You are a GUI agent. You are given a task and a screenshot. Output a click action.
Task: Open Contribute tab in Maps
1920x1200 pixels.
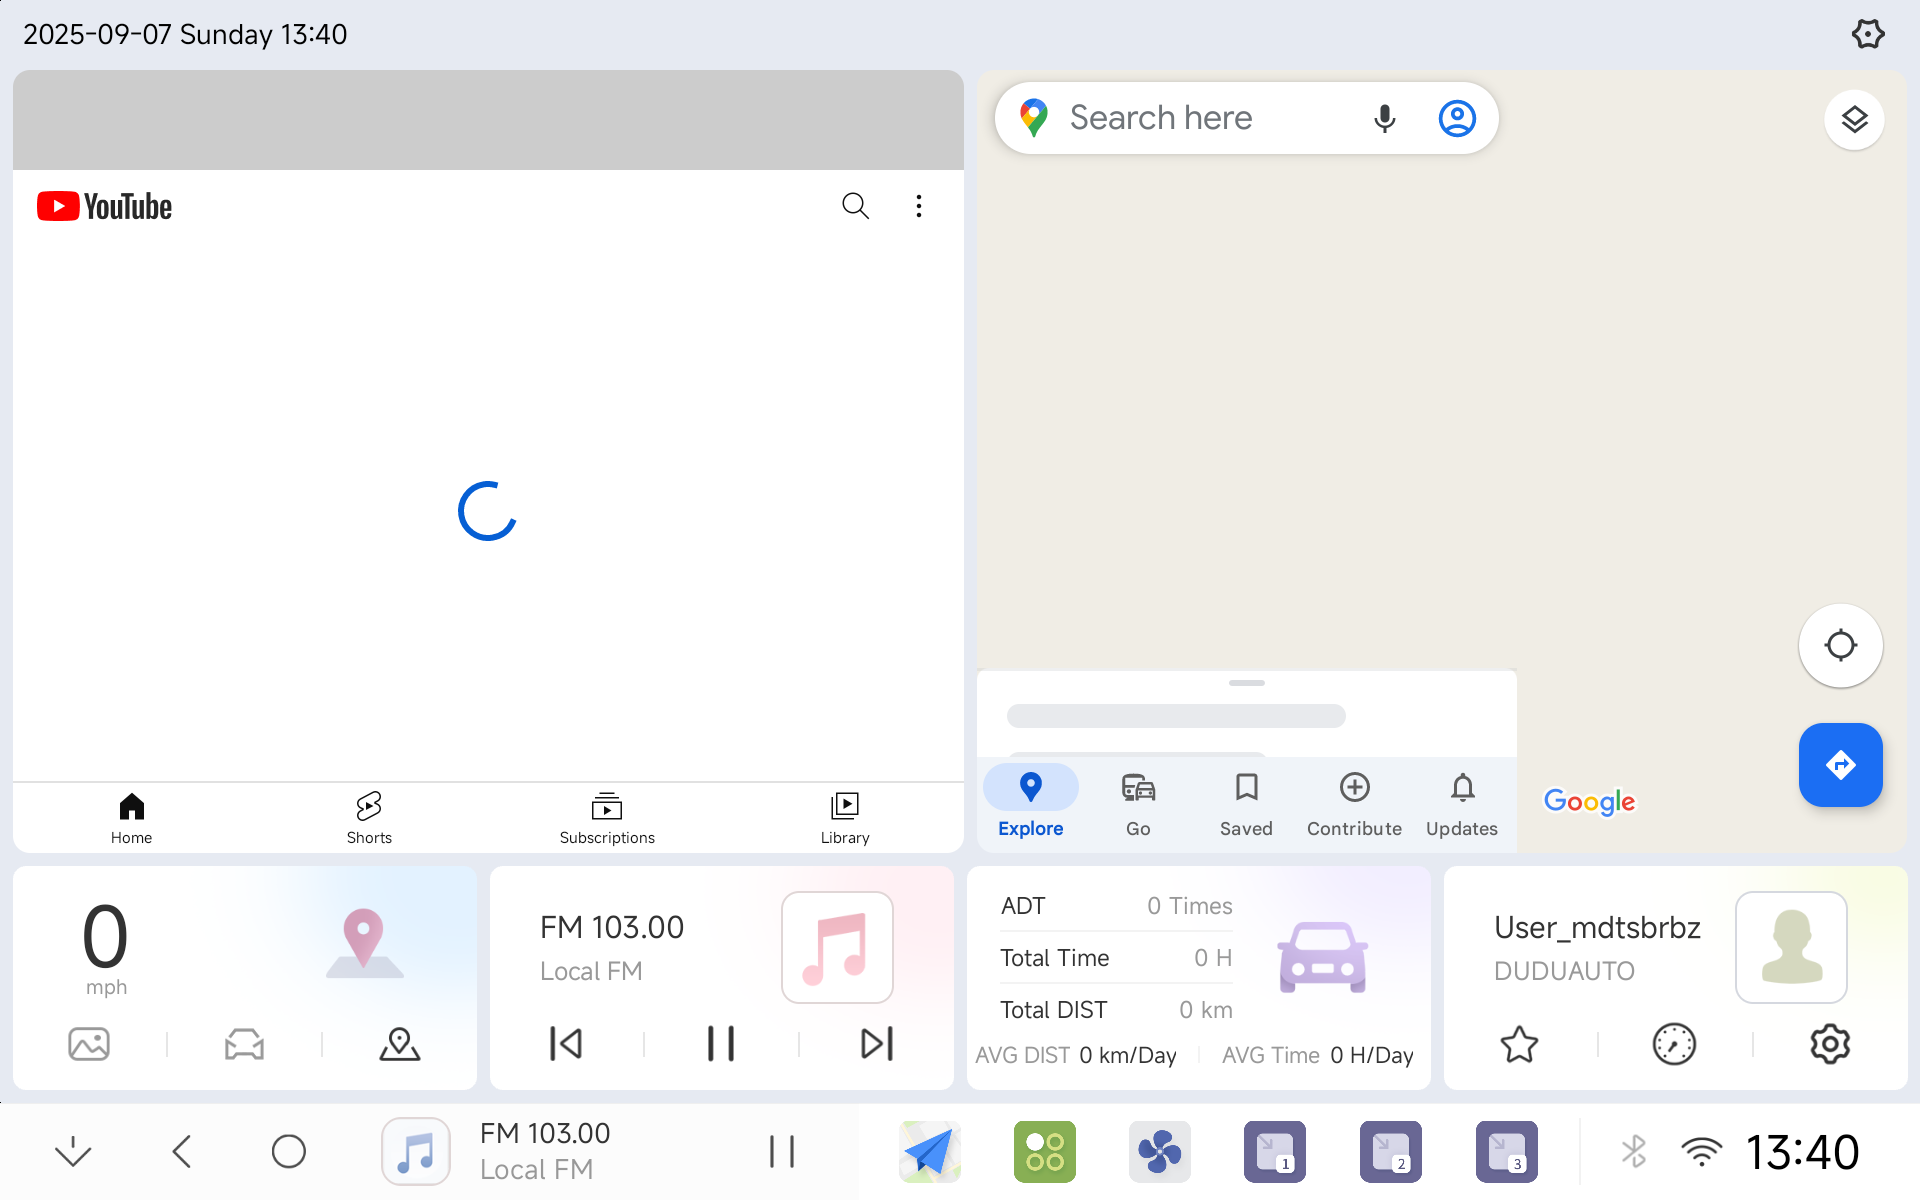[x=1354, y=803]
